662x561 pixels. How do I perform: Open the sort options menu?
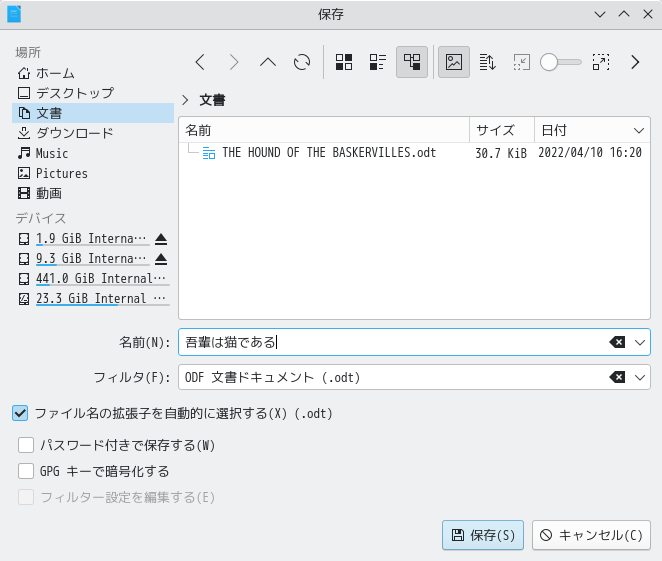coord(488,62)
